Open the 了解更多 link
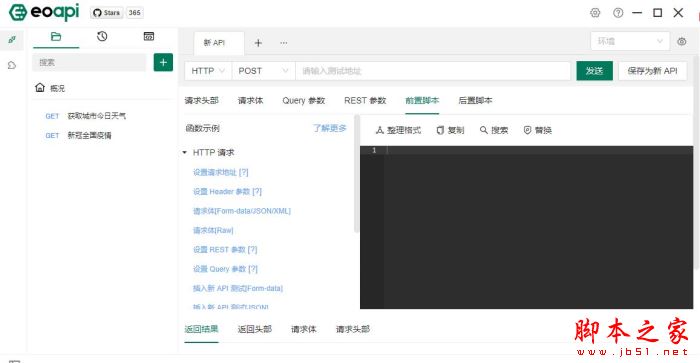This screenshot has width=700, height=363. click(x=329, y=128)
